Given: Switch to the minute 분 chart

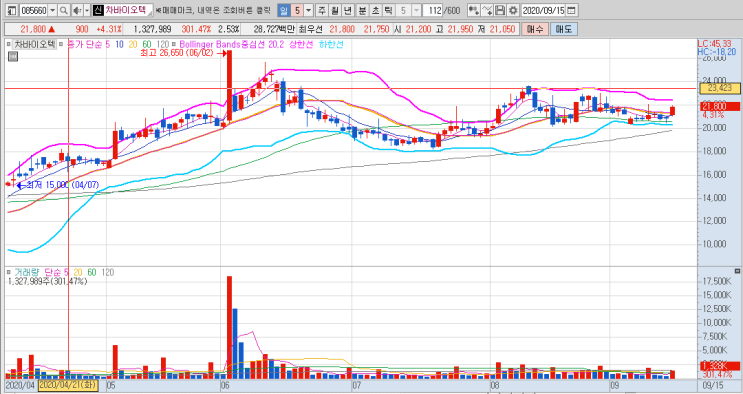Looking at the screenshot, I should 362,10.
